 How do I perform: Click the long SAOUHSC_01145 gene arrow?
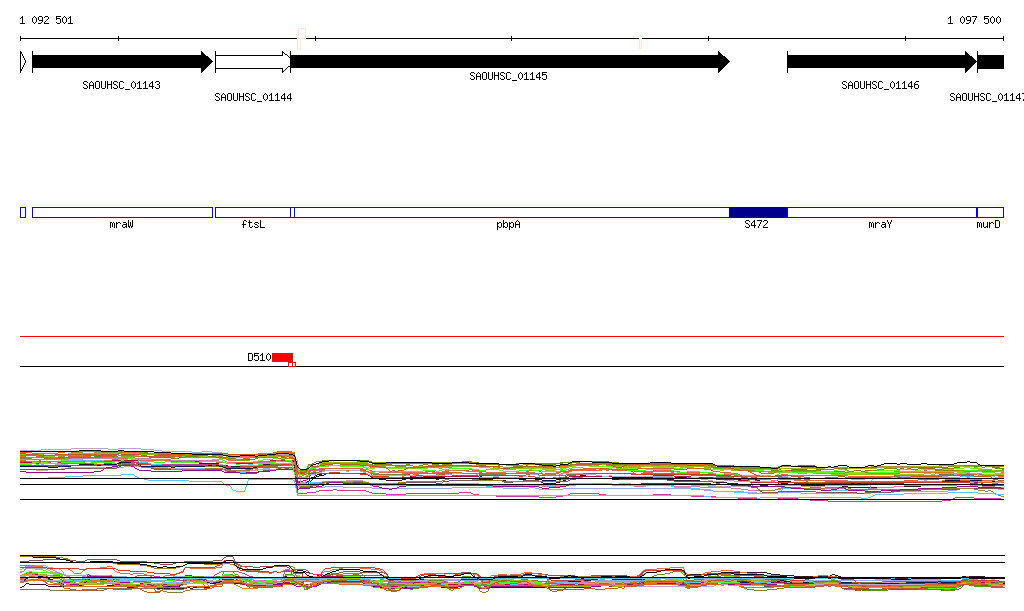(x=508, y=62)
